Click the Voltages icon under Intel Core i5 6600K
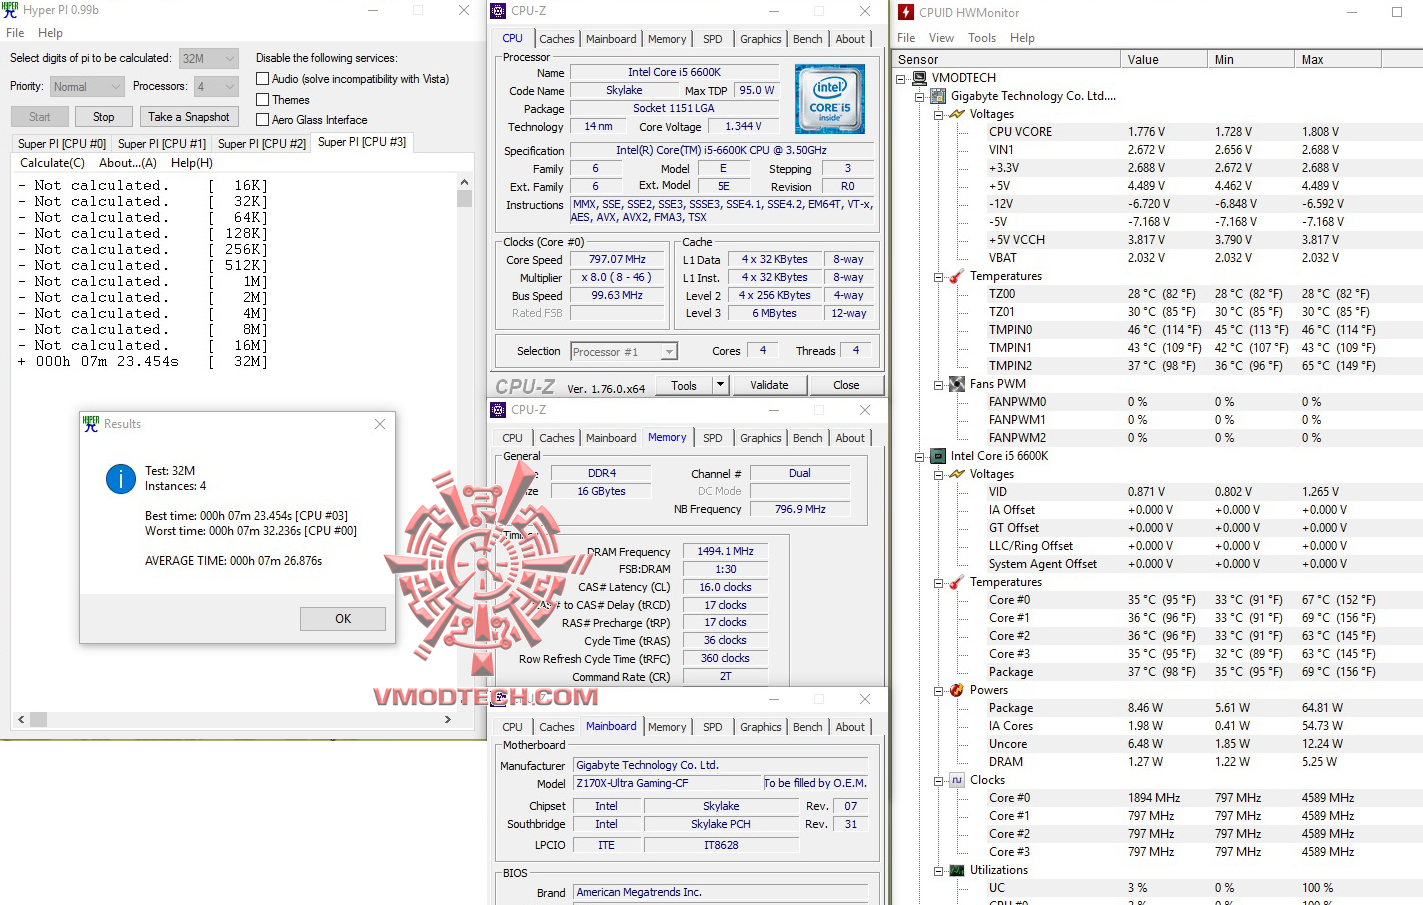This screenshot has height=905, width=1423. pos(957,474)
